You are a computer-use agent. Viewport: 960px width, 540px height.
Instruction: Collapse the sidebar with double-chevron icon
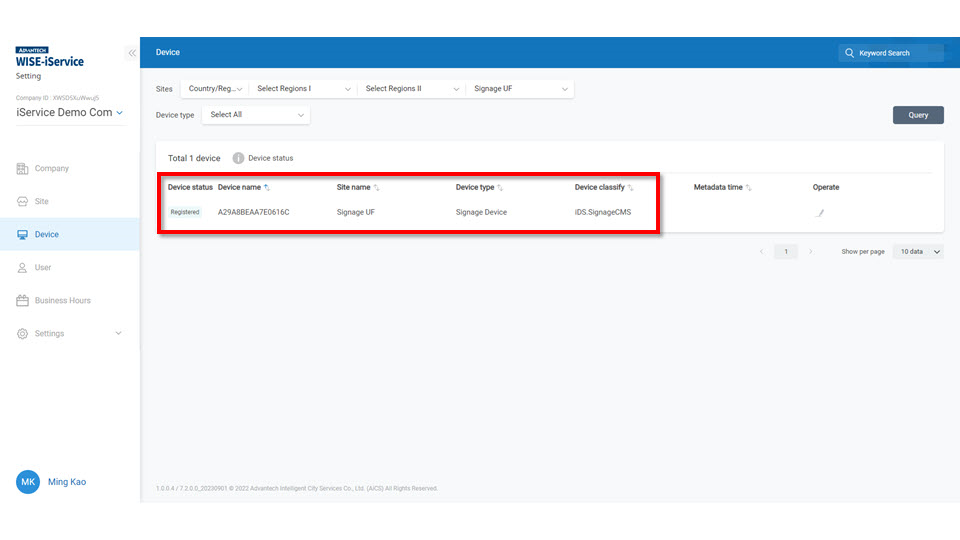tap(132, 53)
